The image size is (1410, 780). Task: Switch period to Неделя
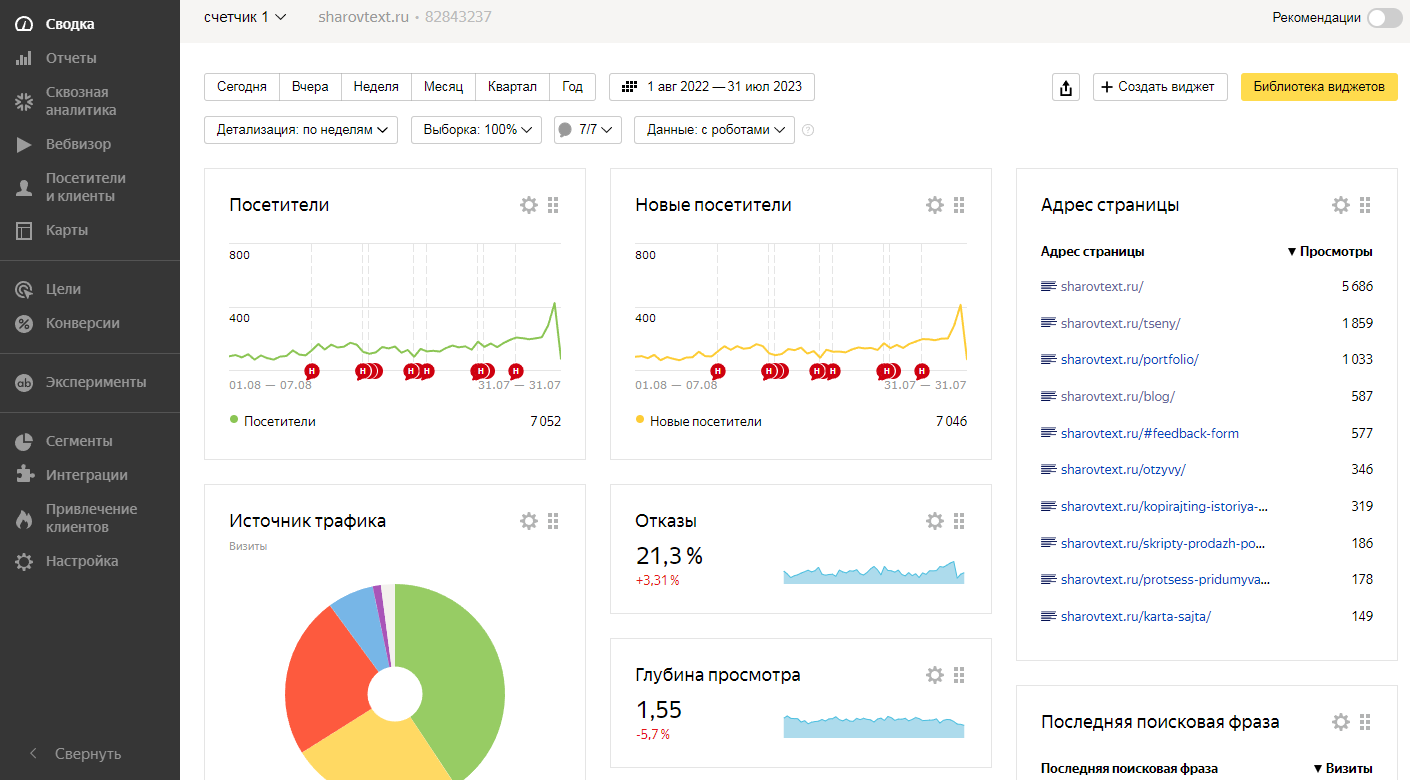376,87
